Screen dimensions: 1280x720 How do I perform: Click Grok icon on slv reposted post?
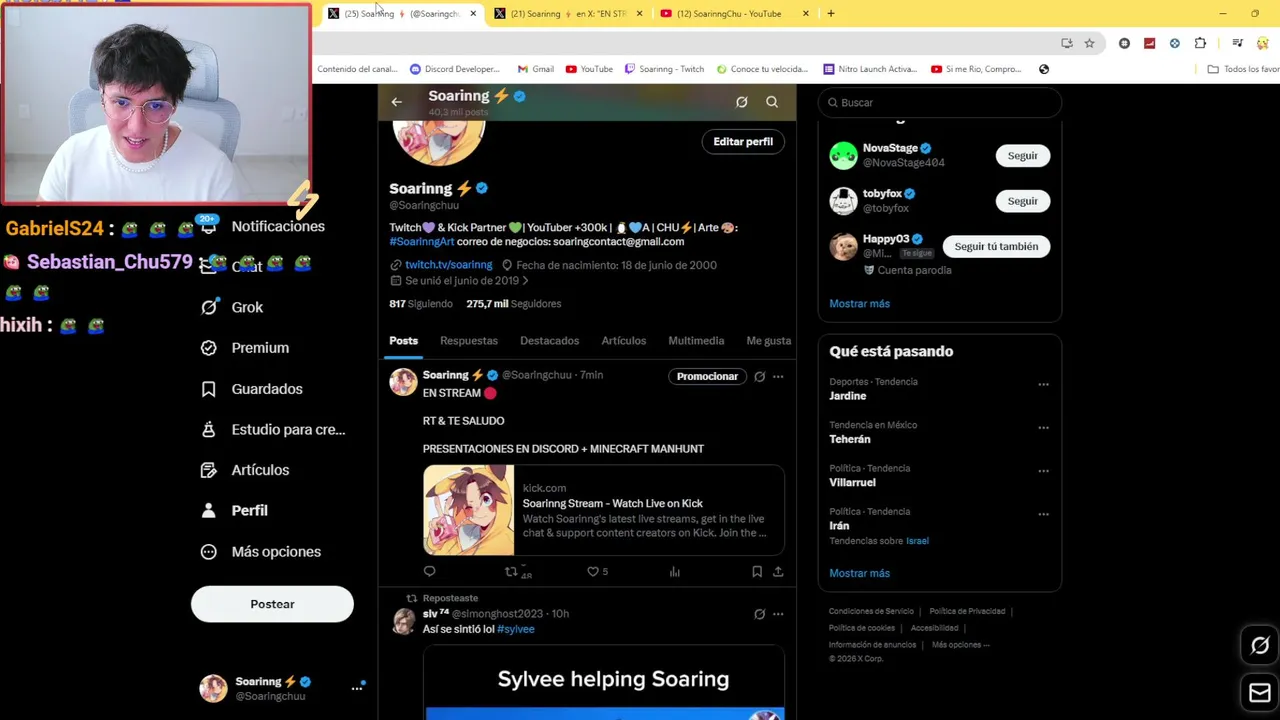[x=760, y=614]
